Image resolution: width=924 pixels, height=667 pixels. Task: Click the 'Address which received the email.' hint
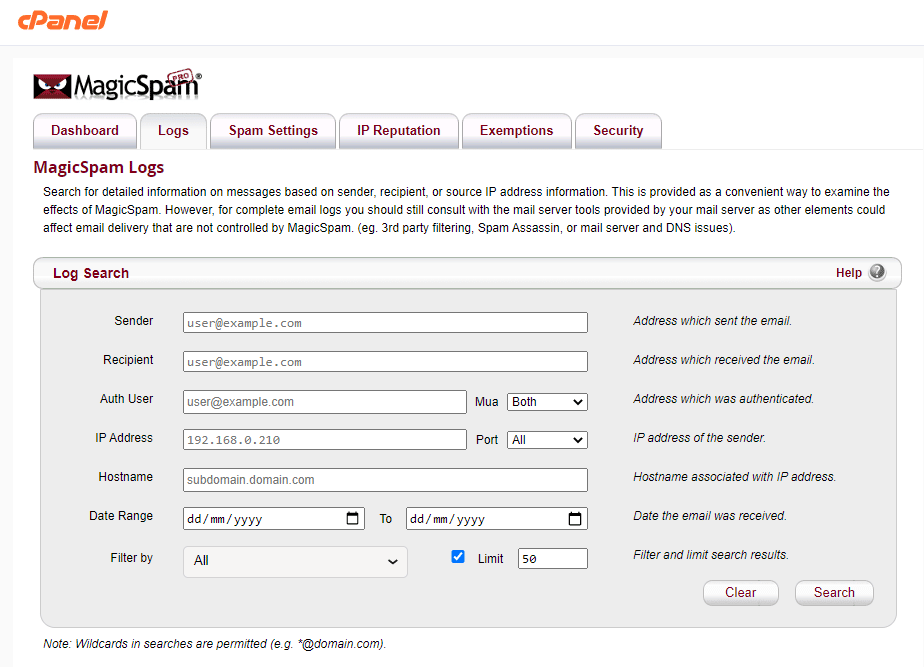724,360
